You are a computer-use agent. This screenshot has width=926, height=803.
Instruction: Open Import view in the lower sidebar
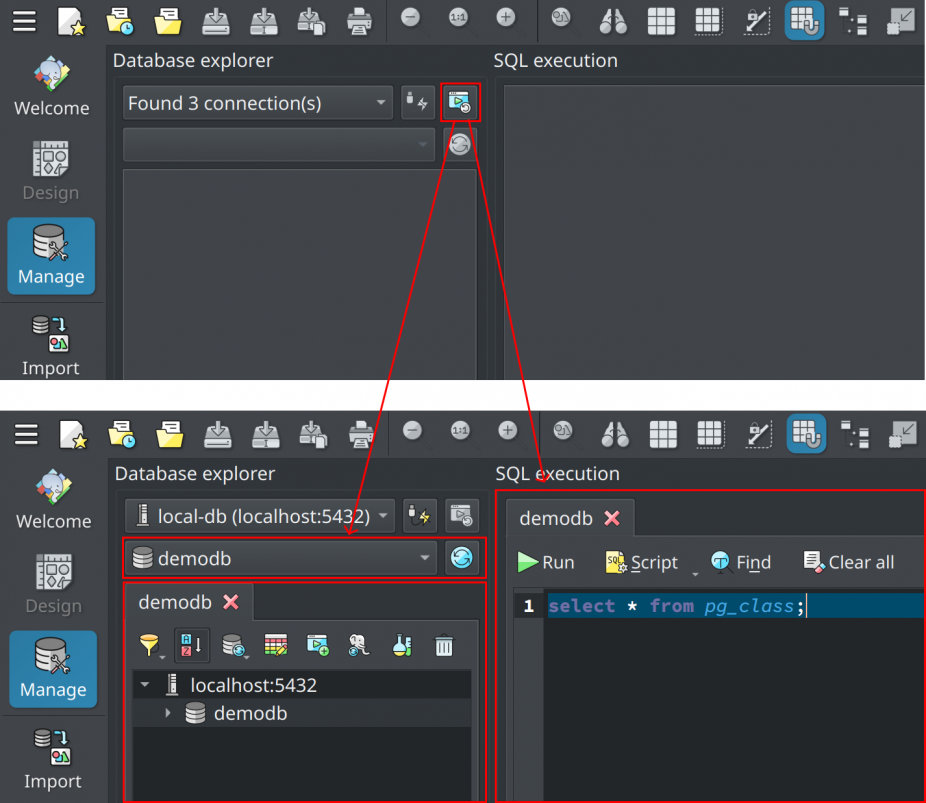[x=53, y=759]
